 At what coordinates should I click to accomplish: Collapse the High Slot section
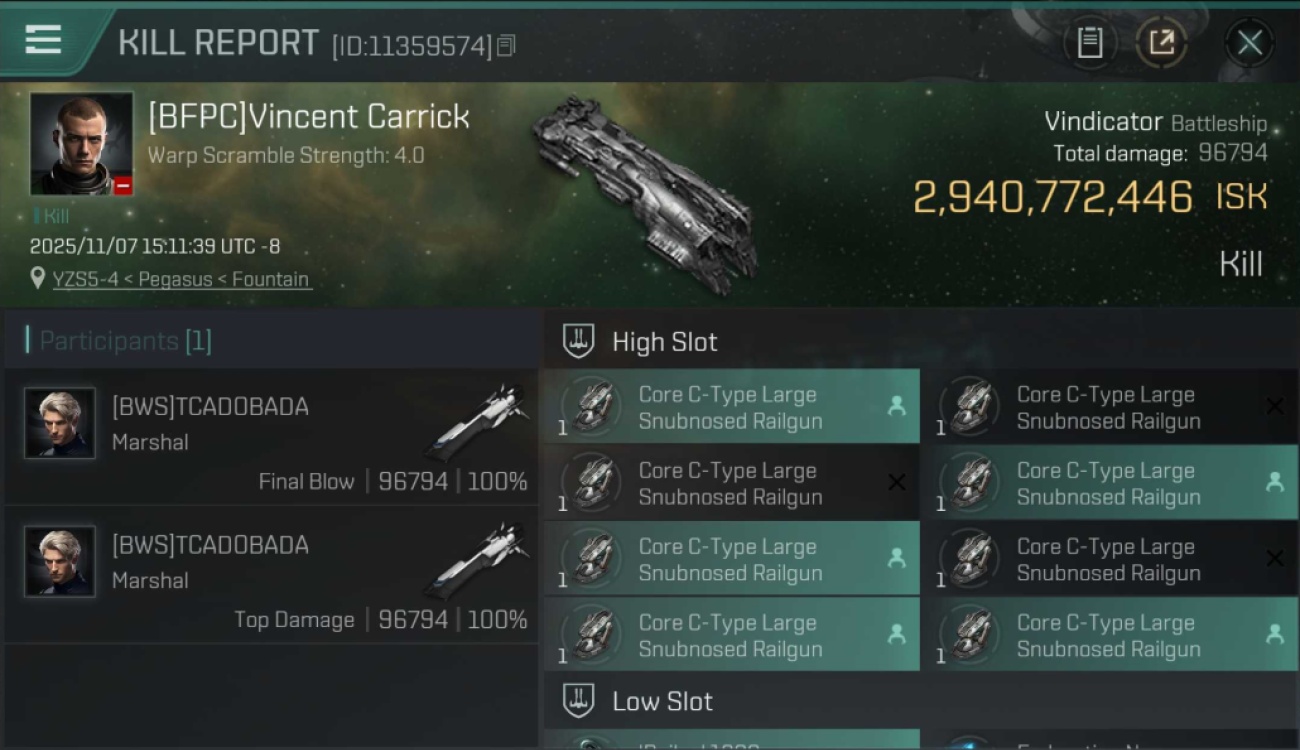[578, 341]
